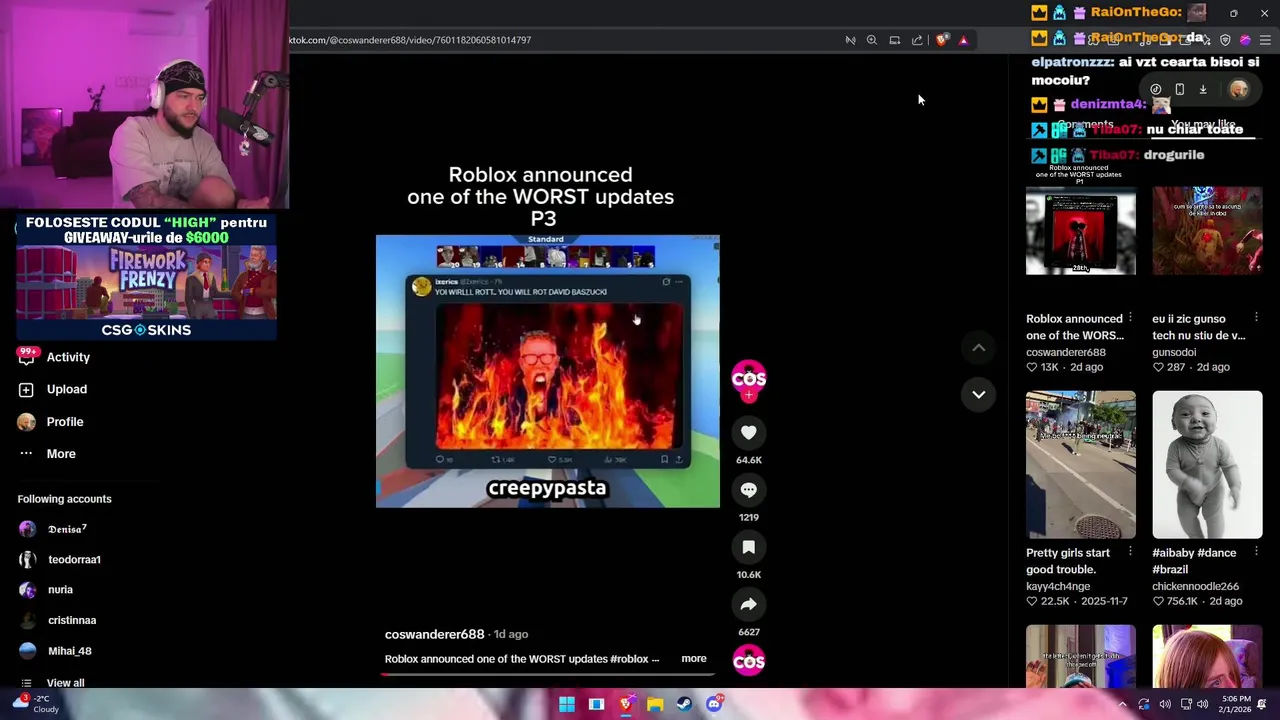Click the share-page icon in the address bar
Screen dimensions: 1280x720
917,40
